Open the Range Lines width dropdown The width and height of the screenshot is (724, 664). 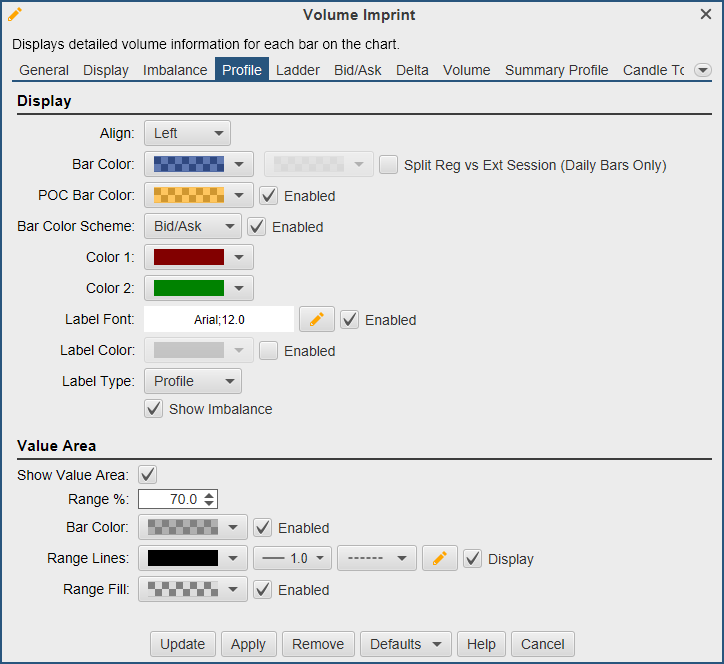(x=292, y=559)
